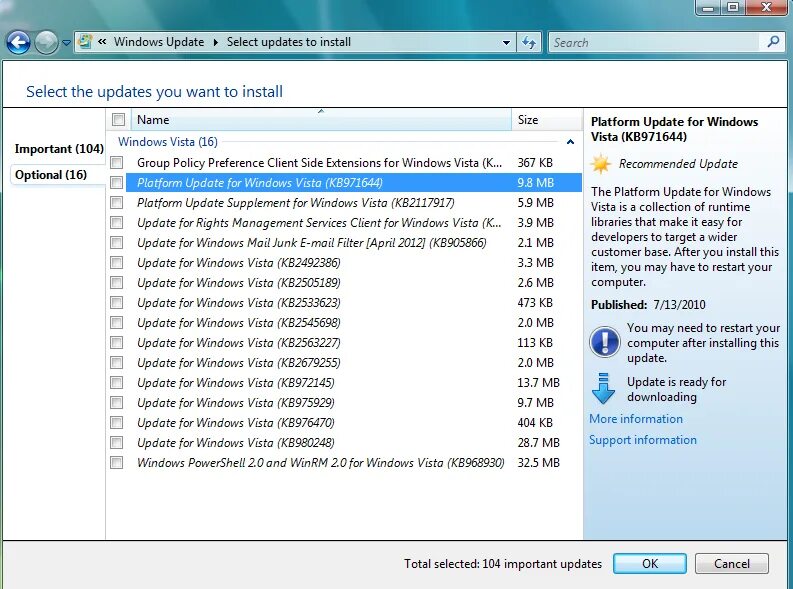Image resolution: width=793 pixels, height=589 pixels.
Task: Switch to Important (104) tab
Action: pyautogui.click(x=59, y=149)
